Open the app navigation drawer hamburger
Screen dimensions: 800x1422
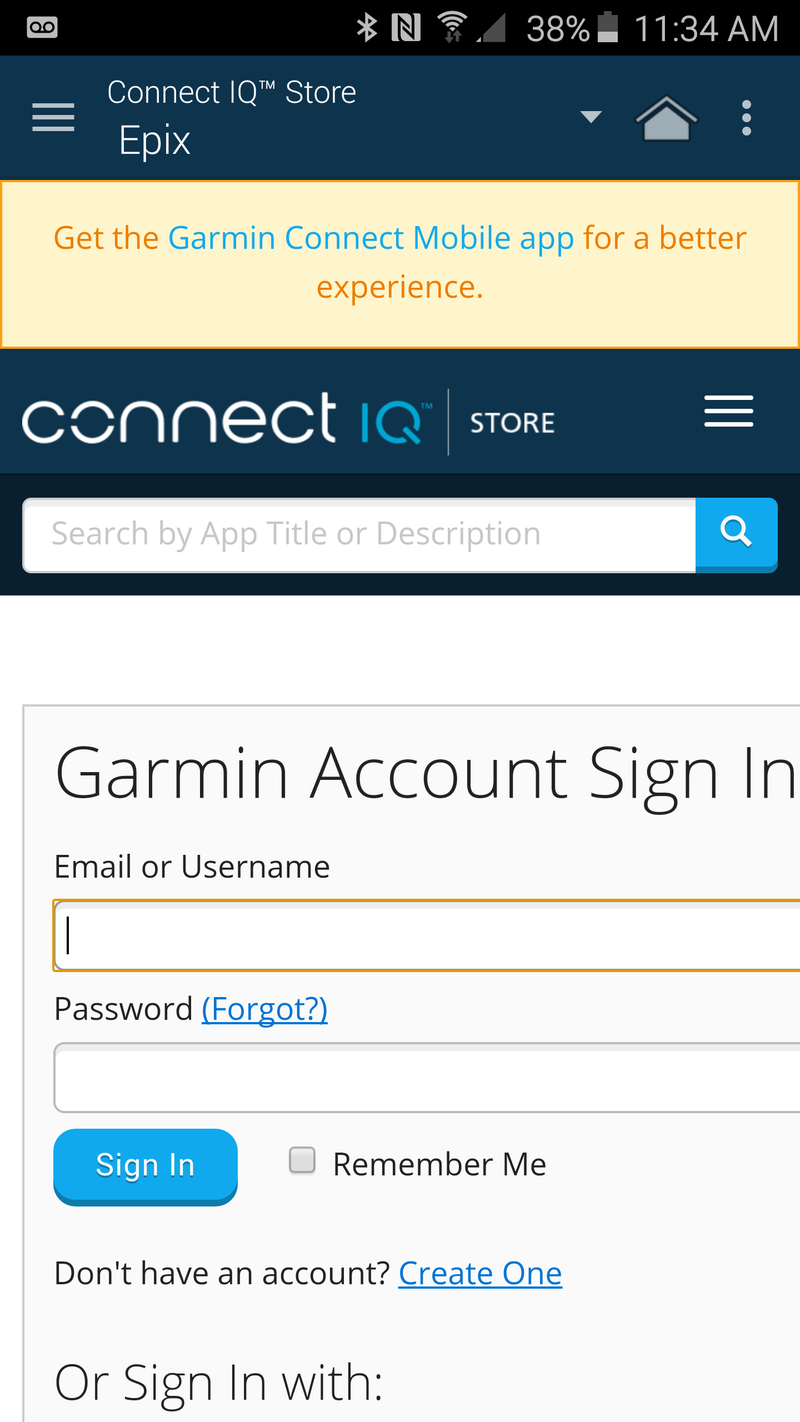point(53,118)
